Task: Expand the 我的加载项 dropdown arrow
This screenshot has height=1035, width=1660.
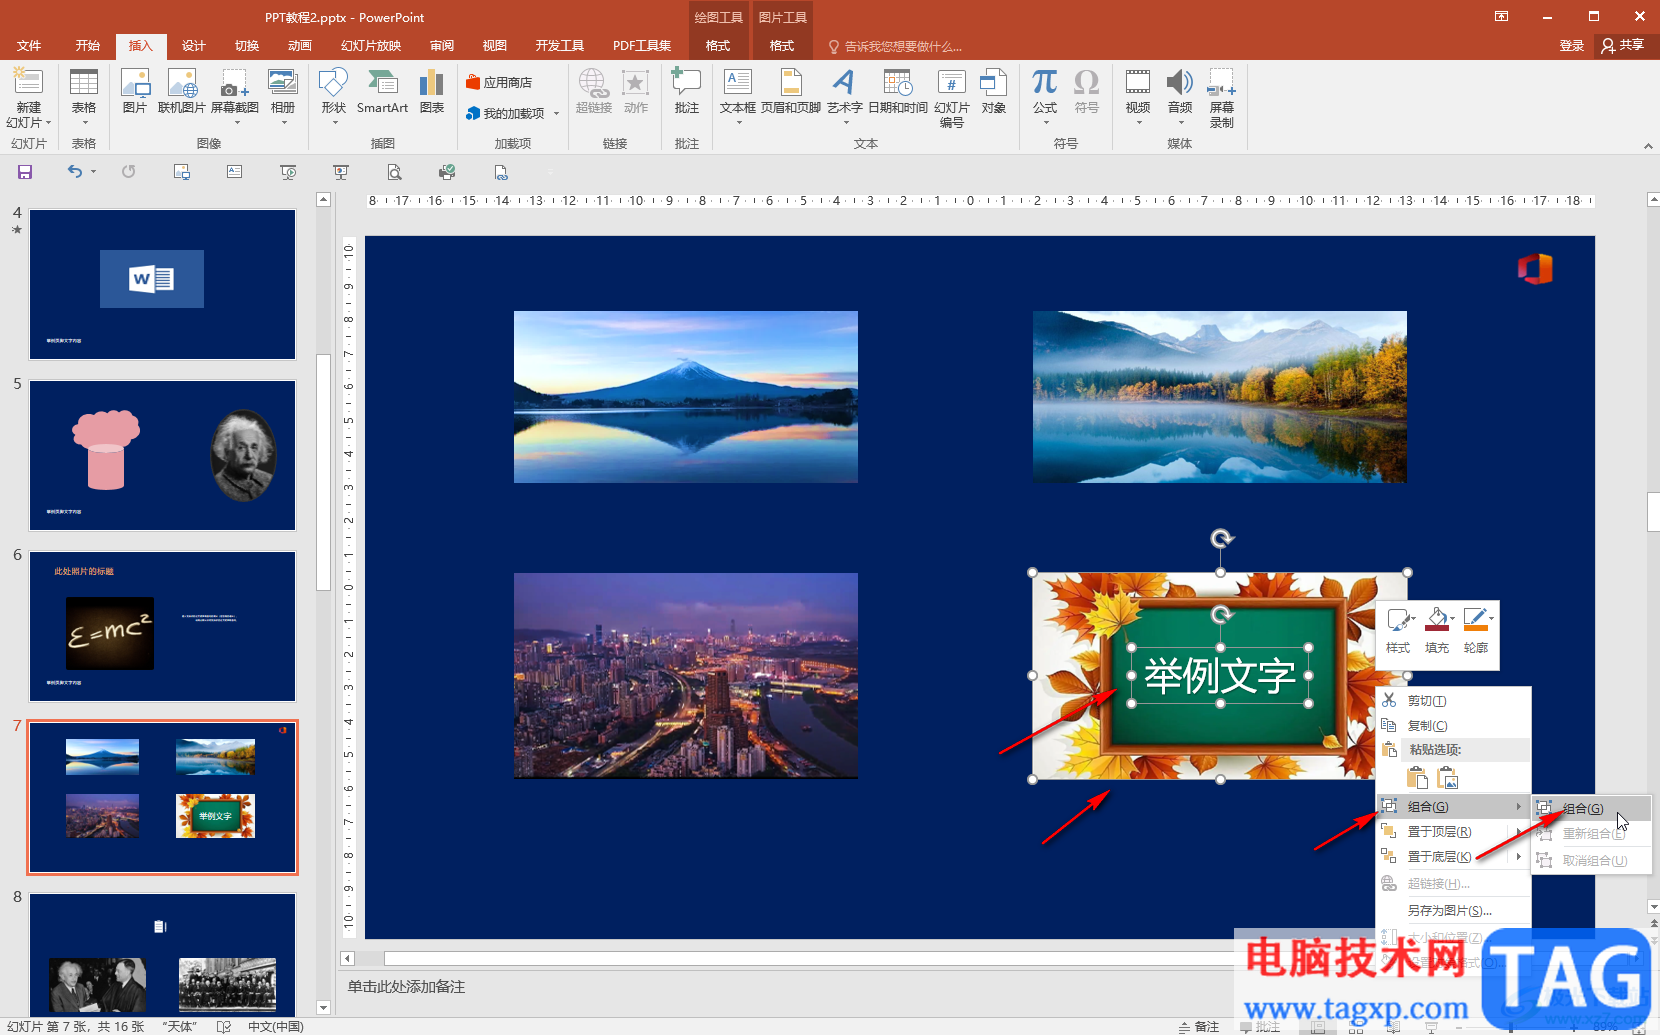Action: click(556, 114)
